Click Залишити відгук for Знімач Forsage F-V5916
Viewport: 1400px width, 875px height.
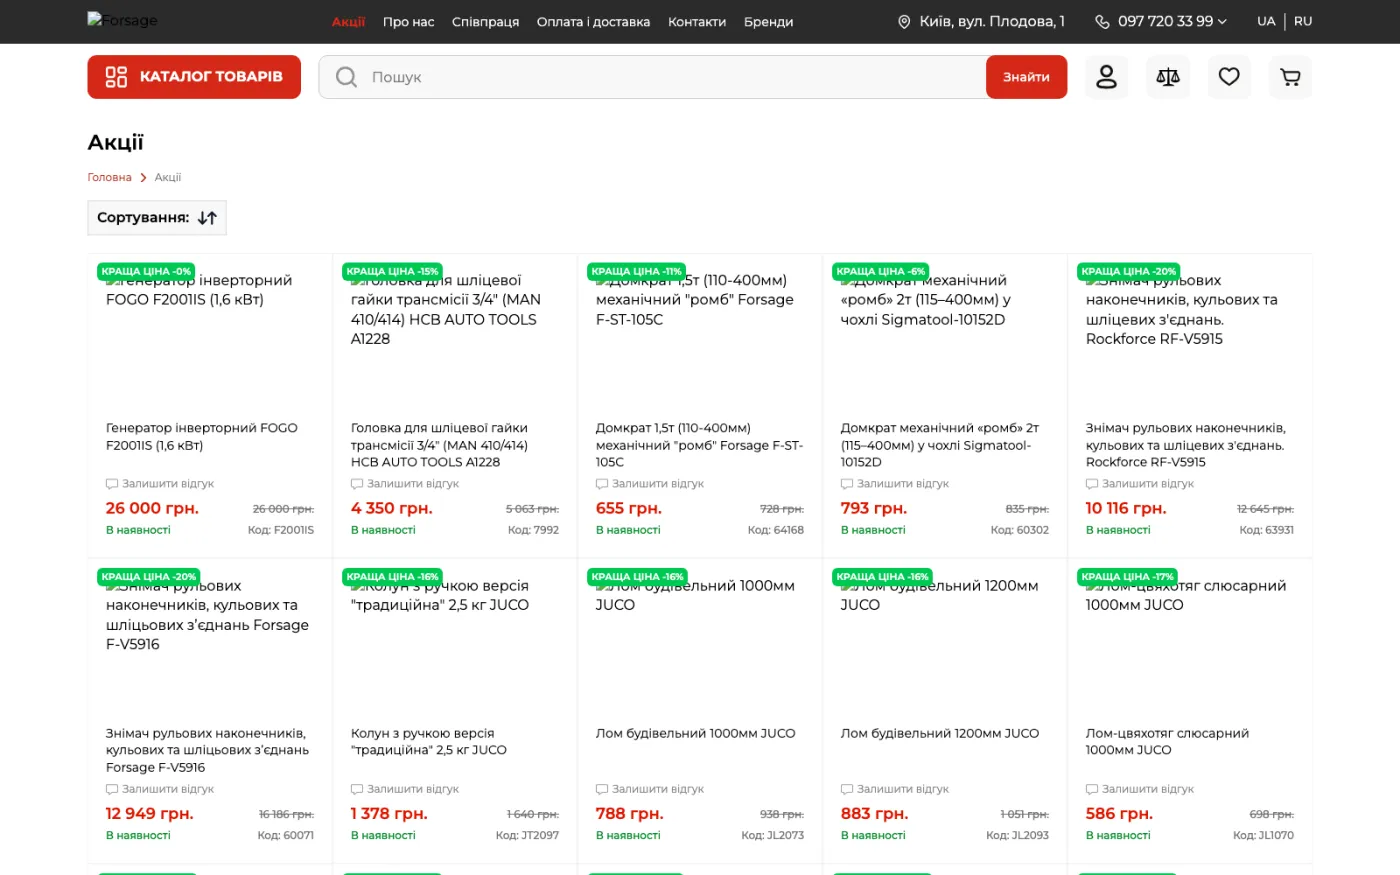[168, 789]
